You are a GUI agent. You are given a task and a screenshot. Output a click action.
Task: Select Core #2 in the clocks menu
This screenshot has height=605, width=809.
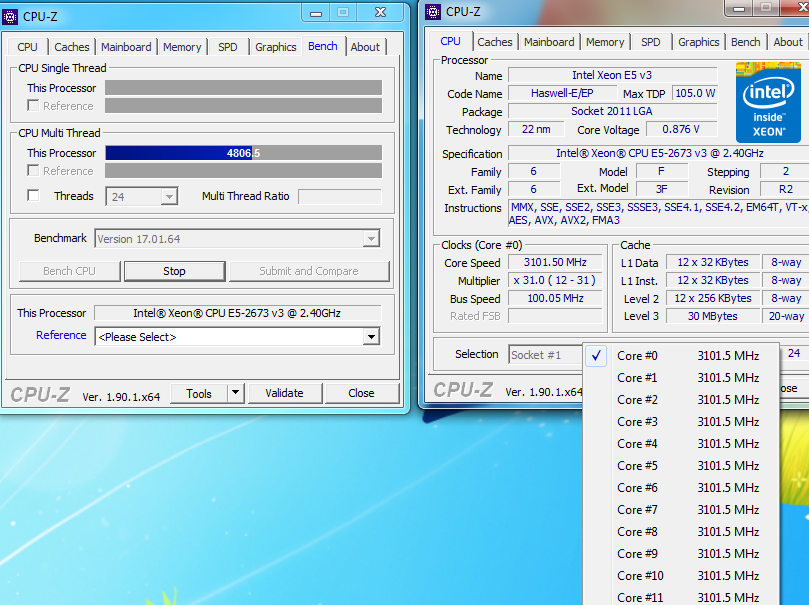(681, 400)
